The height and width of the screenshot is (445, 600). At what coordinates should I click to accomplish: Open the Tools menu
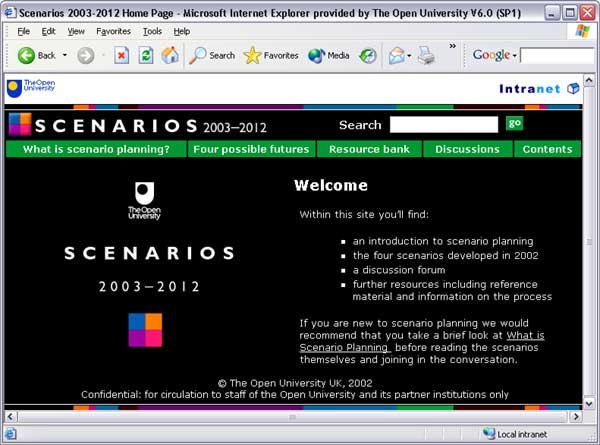coord(152,31)
